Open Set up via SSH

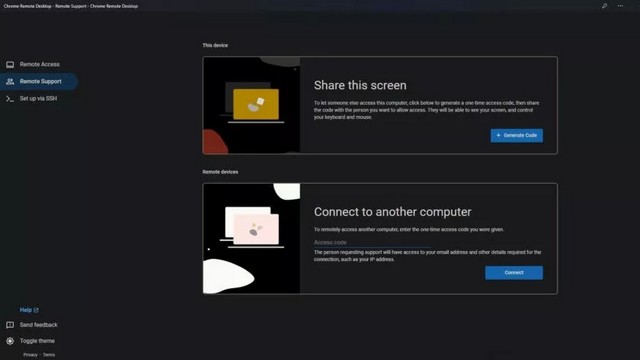pyautogui.click(x=39, y=98)
